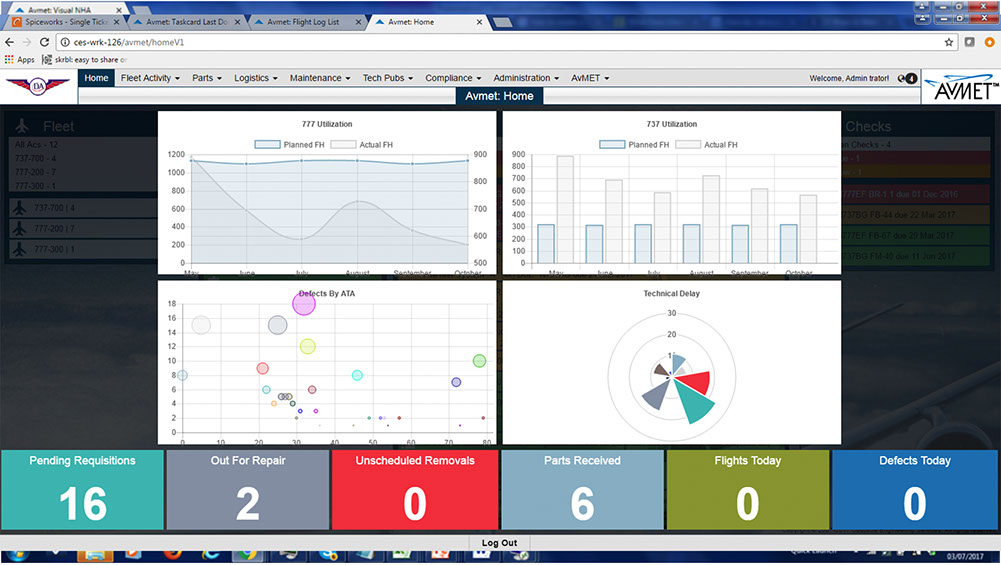Click the AVMET logo
The image size is (1001, 565).
pyautogui.click(x=961, y=87)
